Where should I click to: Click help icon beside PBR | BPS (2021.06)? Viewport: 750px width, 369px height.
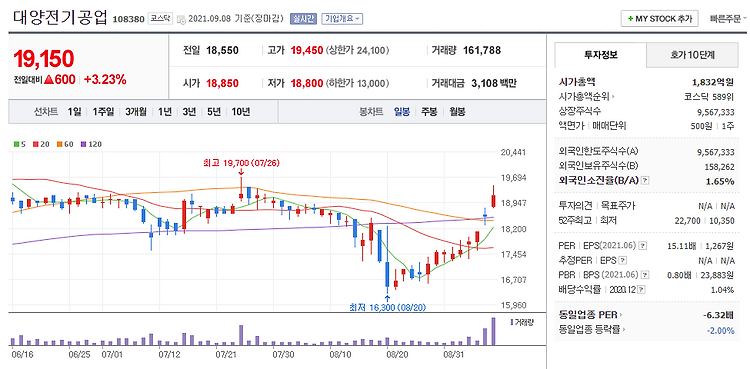pyautogui.click(x=645, y=275)
